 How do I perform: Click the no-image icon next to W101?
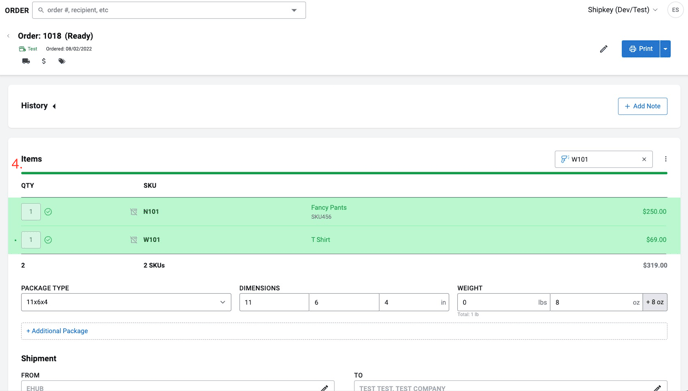[x=134, y=240]
